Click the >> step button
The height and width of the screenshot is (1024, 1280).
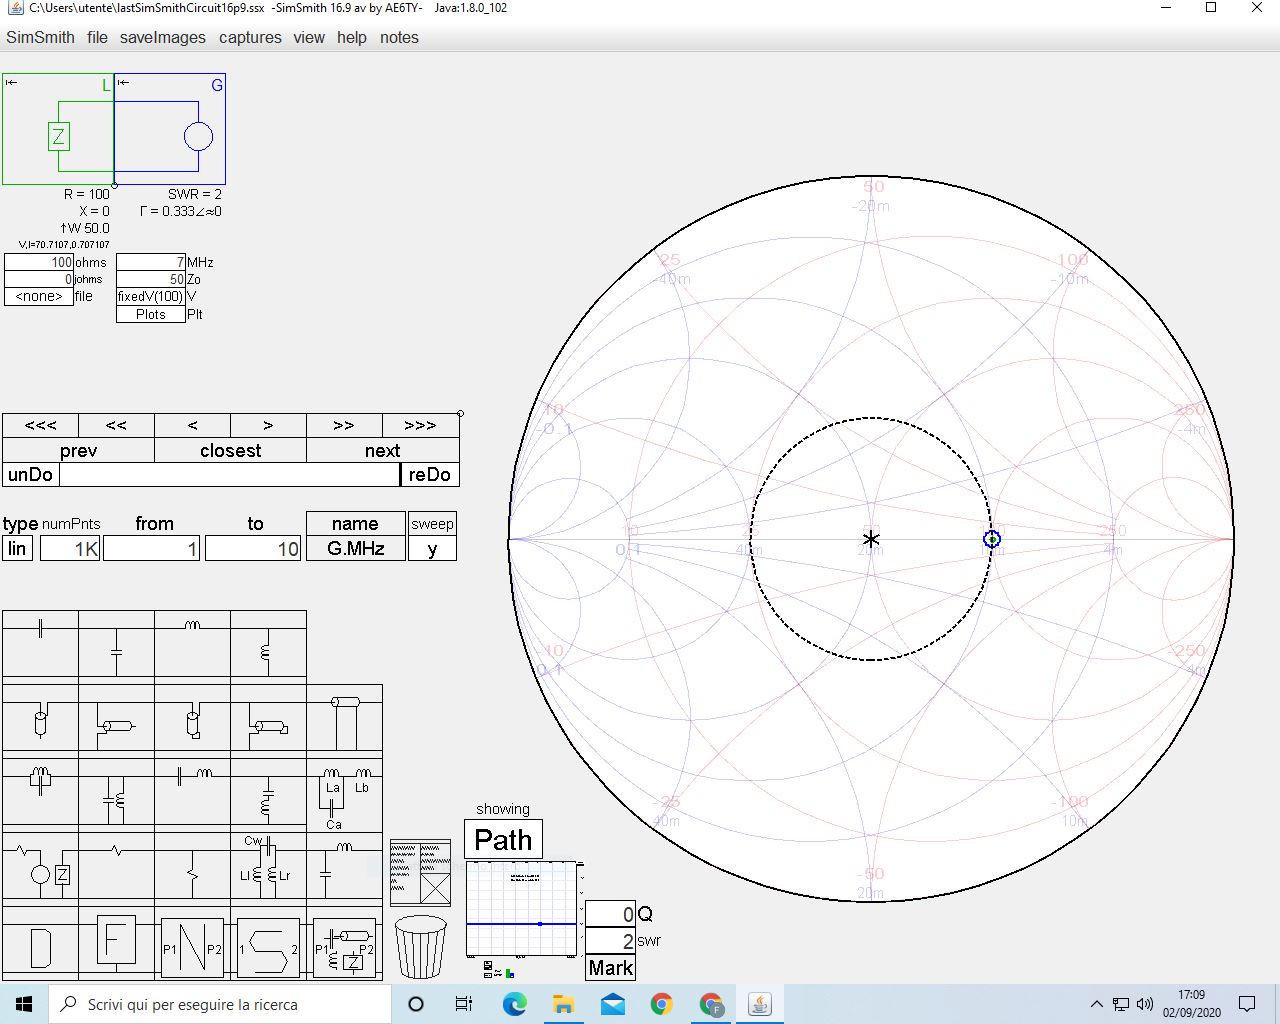(x=345, y=425)
